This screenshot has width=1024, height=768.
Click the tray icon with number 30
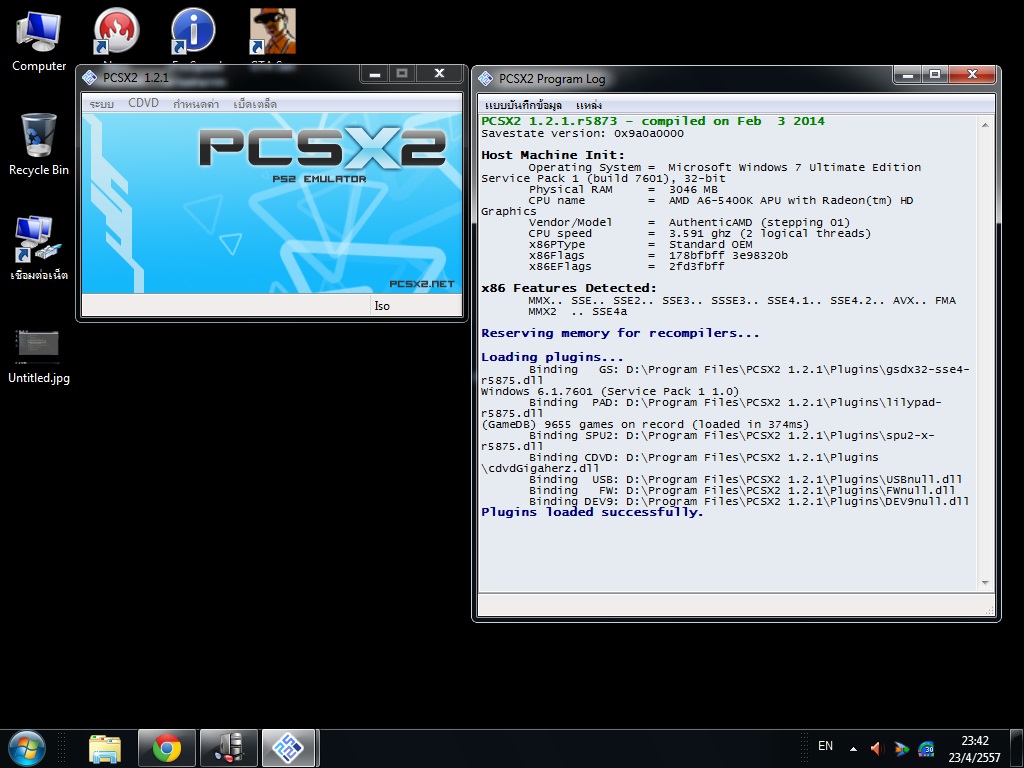(x=925, y=748)
